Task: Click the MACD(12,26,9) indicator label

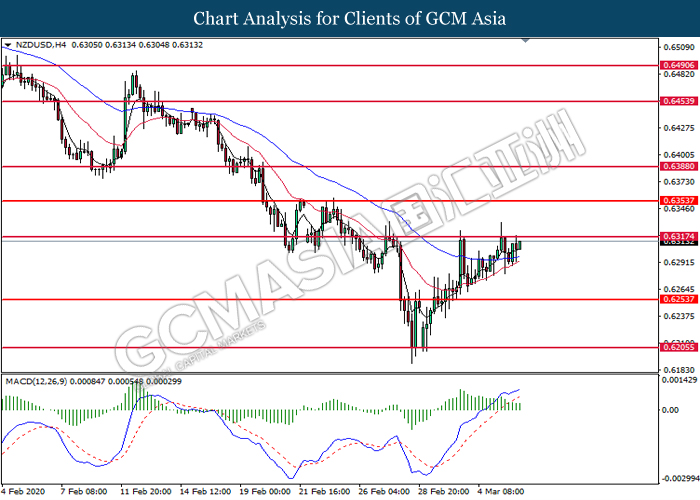Action: [x=37, y=381]
